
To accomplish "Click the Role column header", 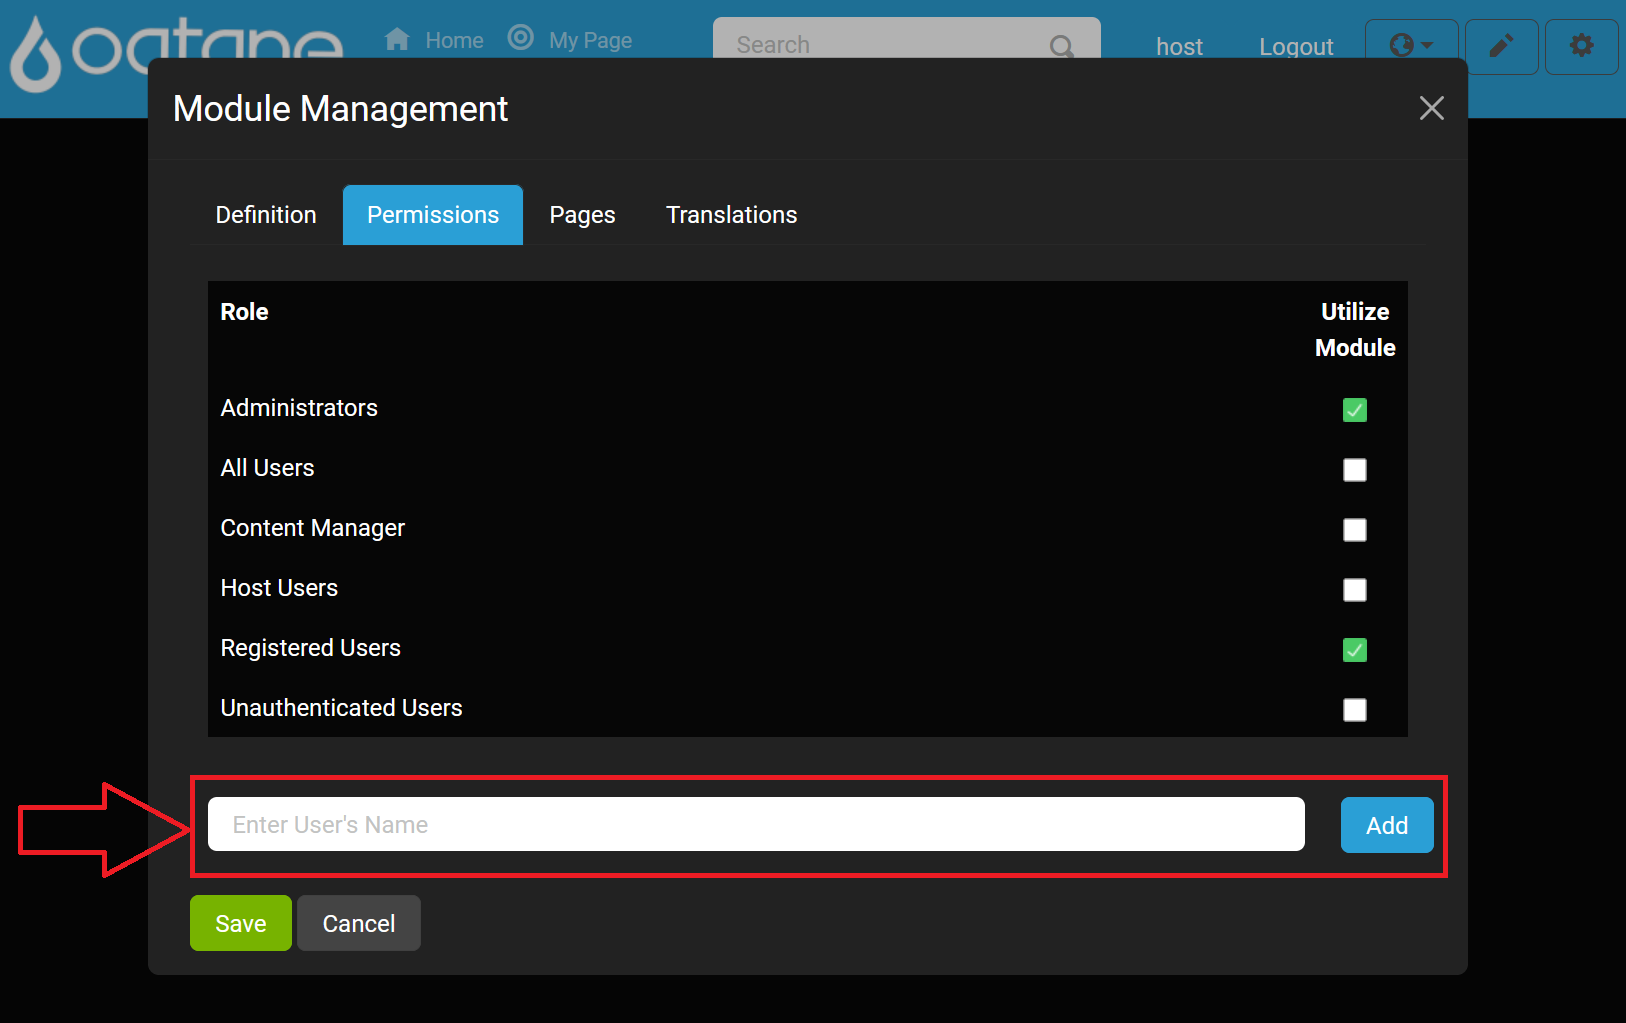I will 244,312.
